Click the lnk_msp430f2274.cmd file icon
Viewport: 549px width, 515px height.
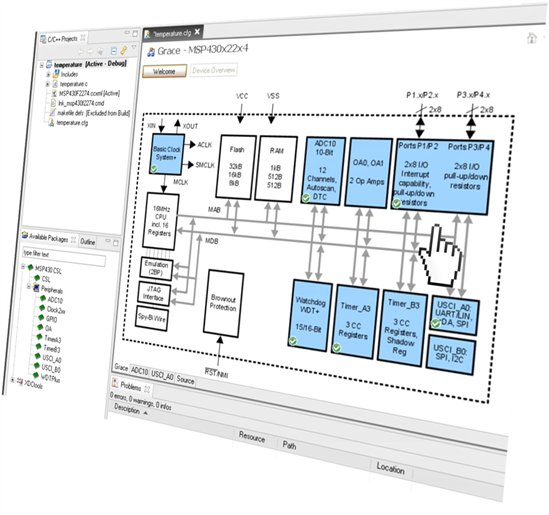coord(53,103)
